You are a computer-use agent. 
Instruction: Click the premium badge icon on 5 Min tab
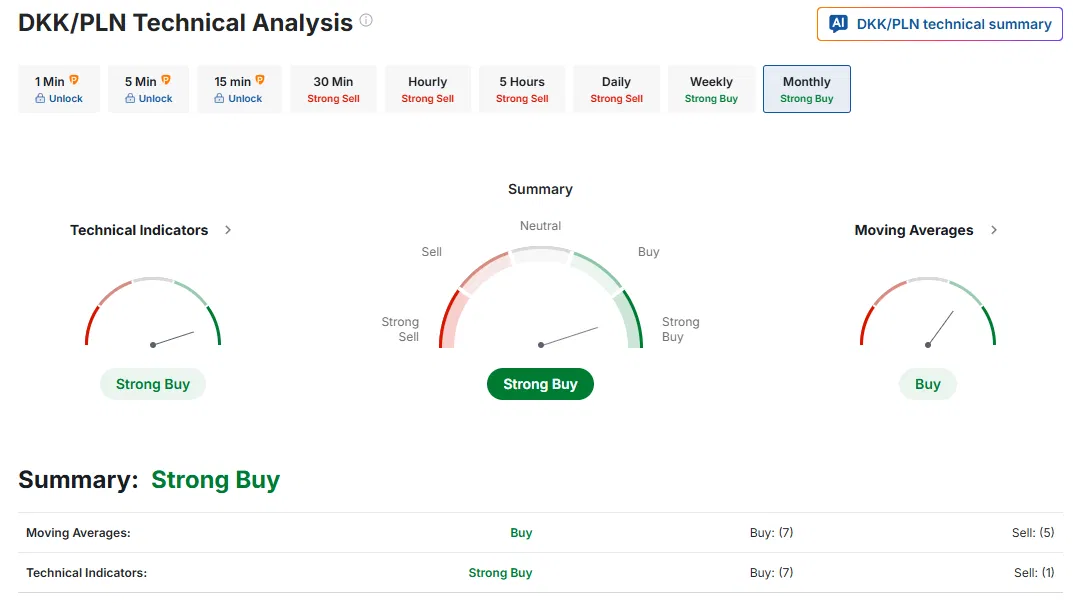166,80
